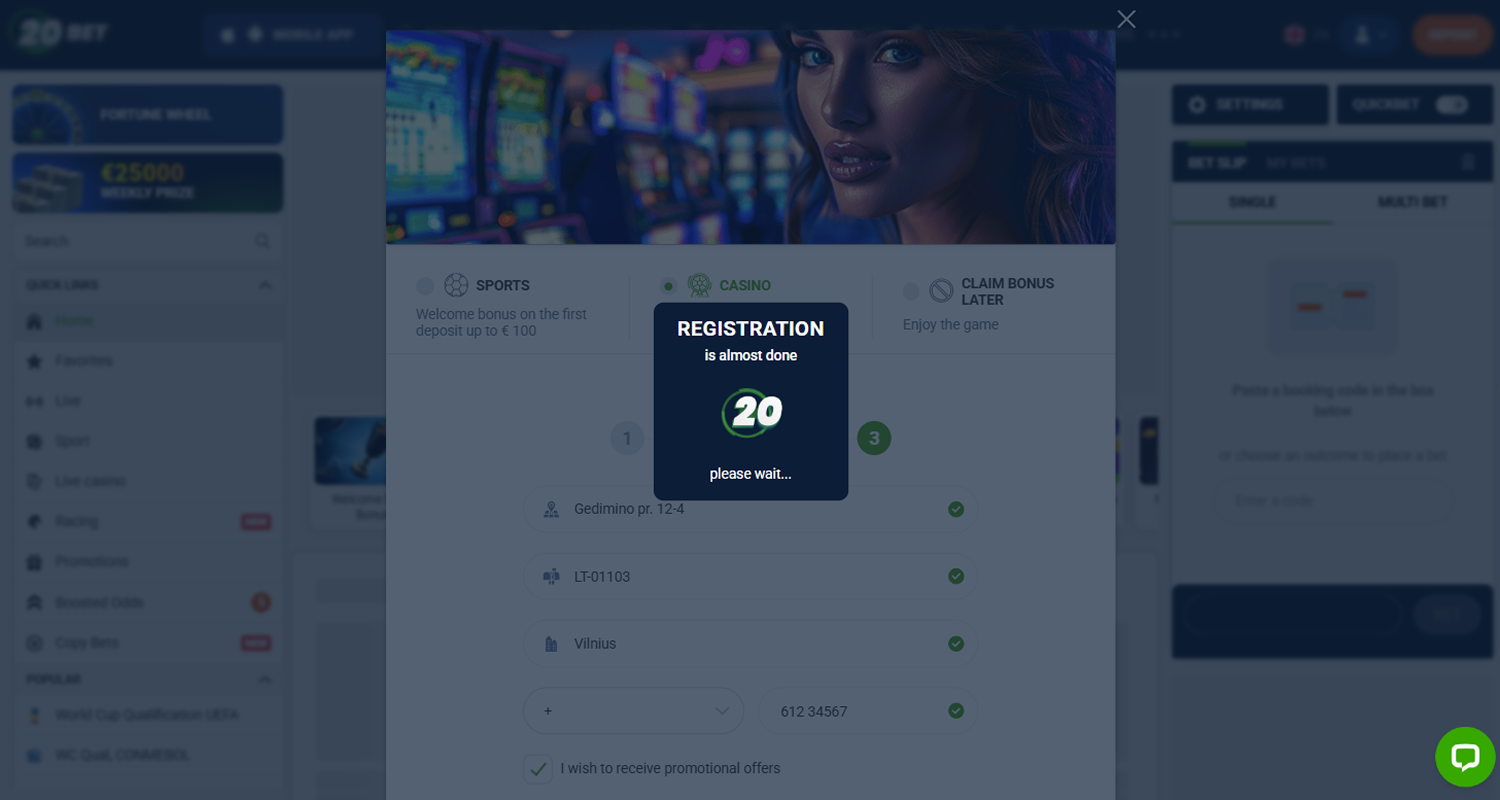
Task: Open the live chat bubble icon
Action: [1465, 757]
